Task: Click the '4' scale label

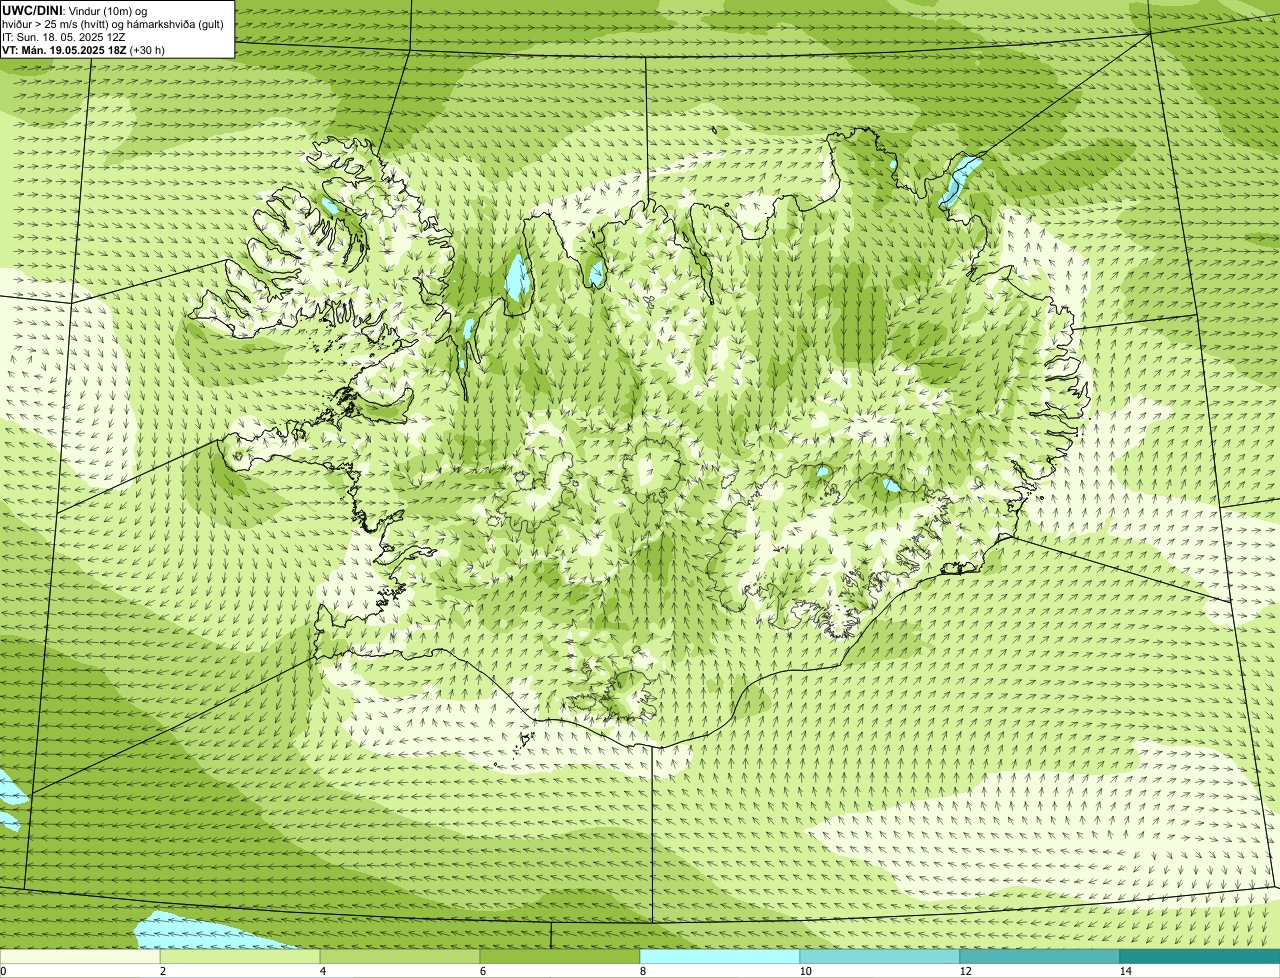Action: pos(322,971)
